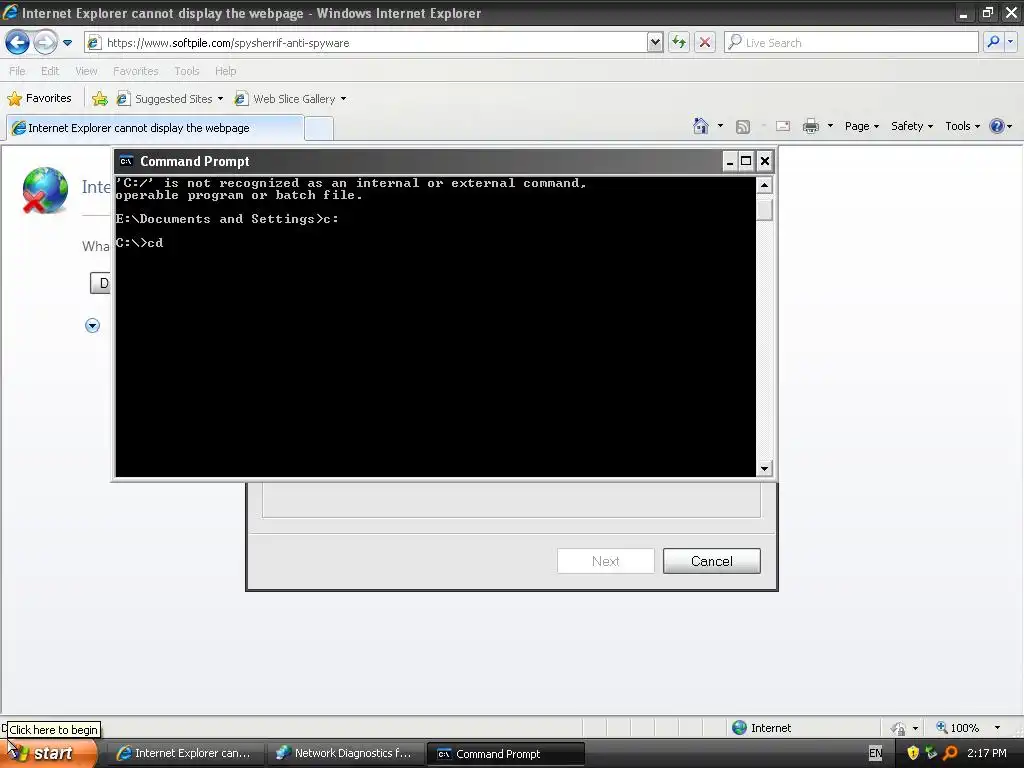The image size is (1024, 768).
Task: Click the search magnifier button
Action: tap(993, 42)
